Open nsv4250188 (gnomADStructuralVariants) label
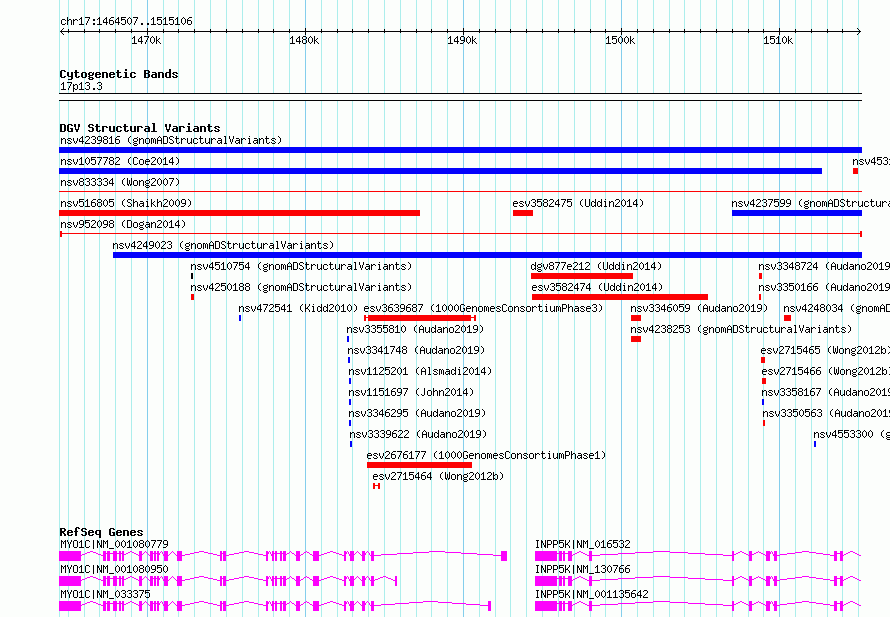890x617 pixels. point(301,287)
